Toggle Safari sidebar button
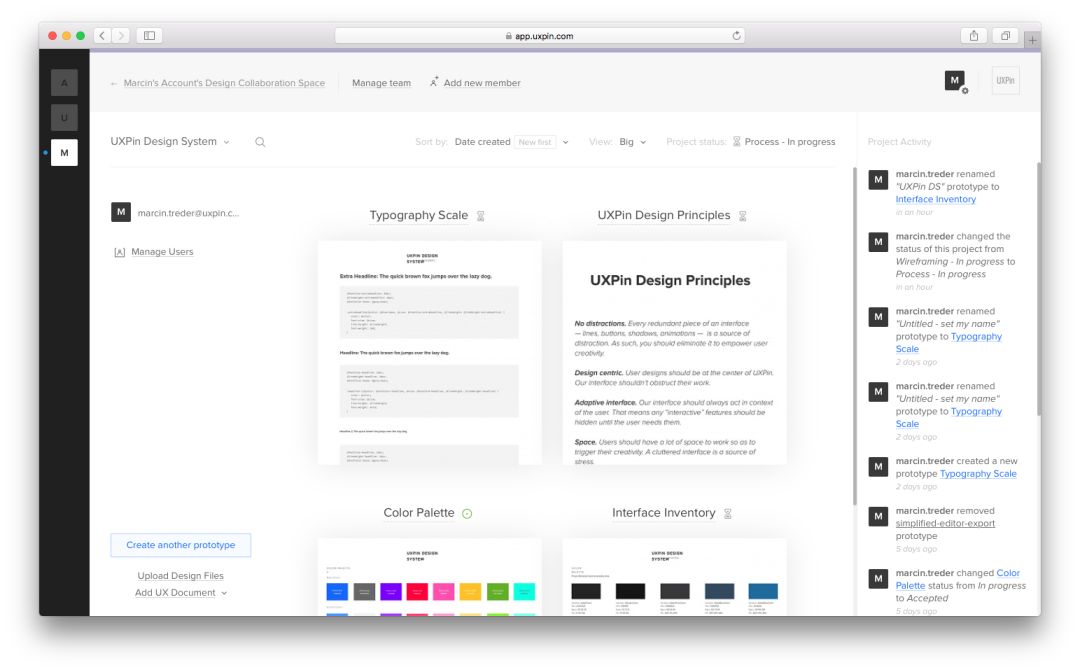Screen dimensions: 1080x672 pos(149,36)
